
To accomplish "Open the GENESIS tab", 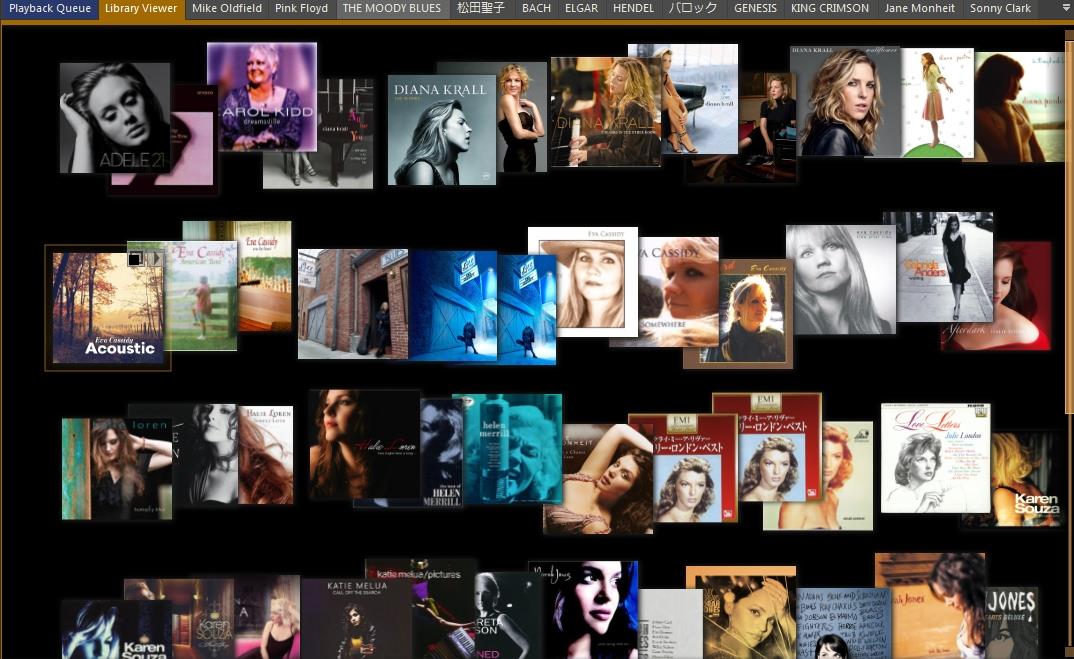I will pos(755,9).
